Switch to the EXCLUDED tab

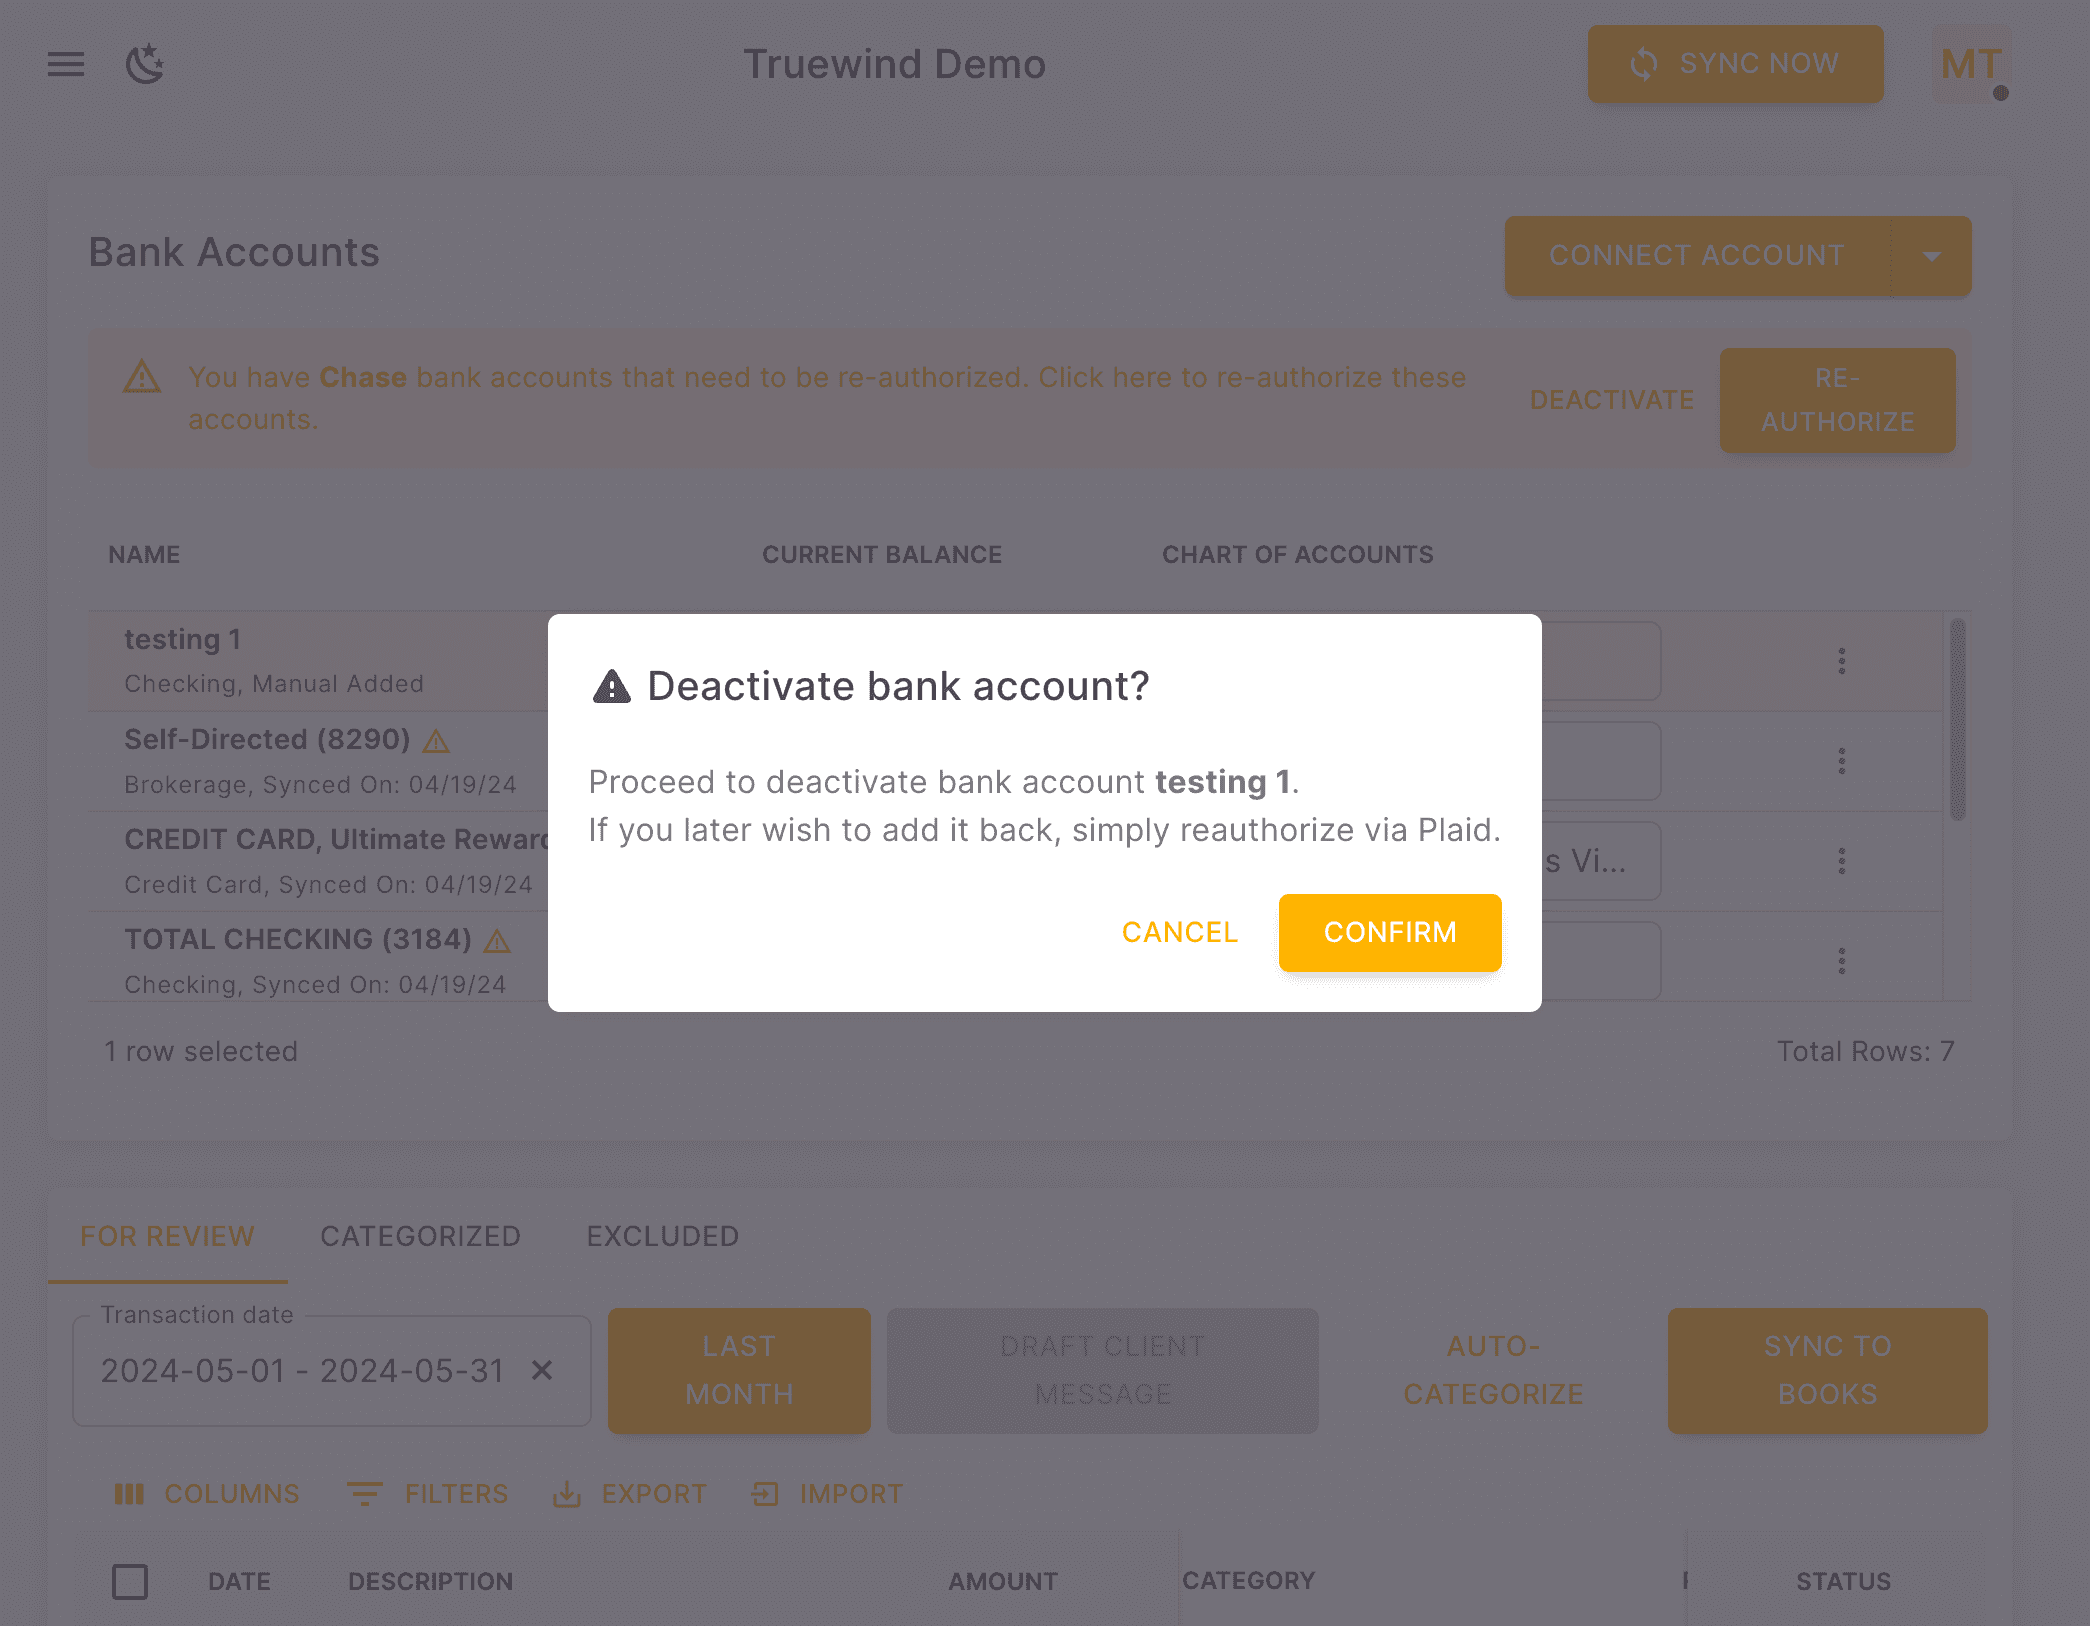pos(661,1236)
